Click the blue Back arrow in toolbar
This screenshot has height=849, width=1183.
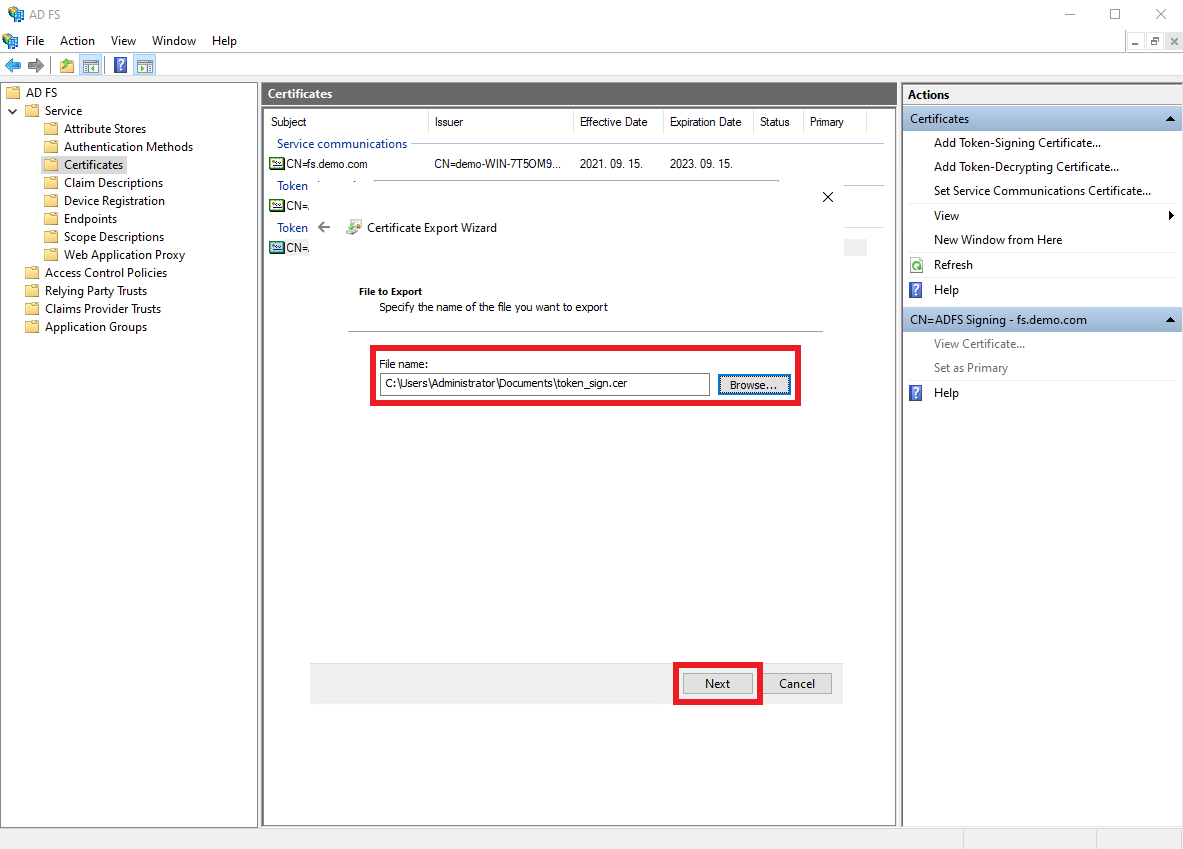pyautogui.click(x=13, y=66)
